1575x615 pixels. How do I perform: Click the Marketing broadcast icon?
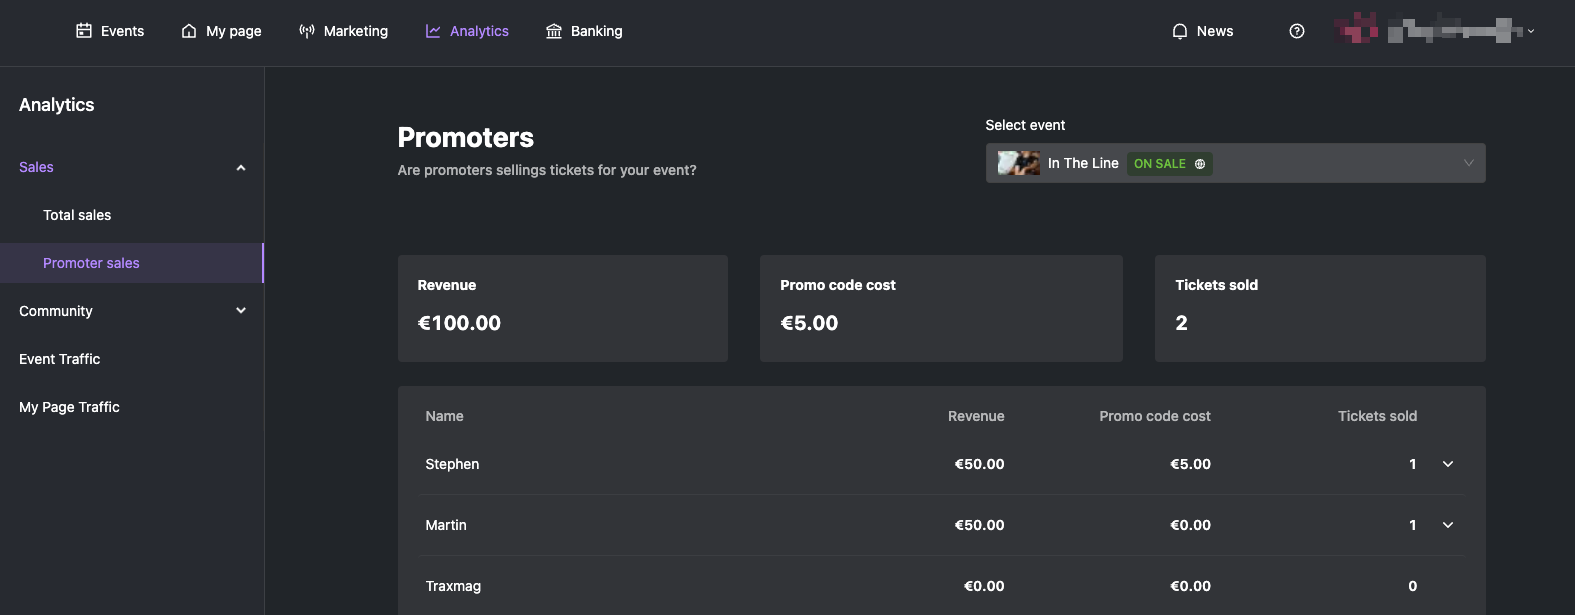tap(307, 31)
